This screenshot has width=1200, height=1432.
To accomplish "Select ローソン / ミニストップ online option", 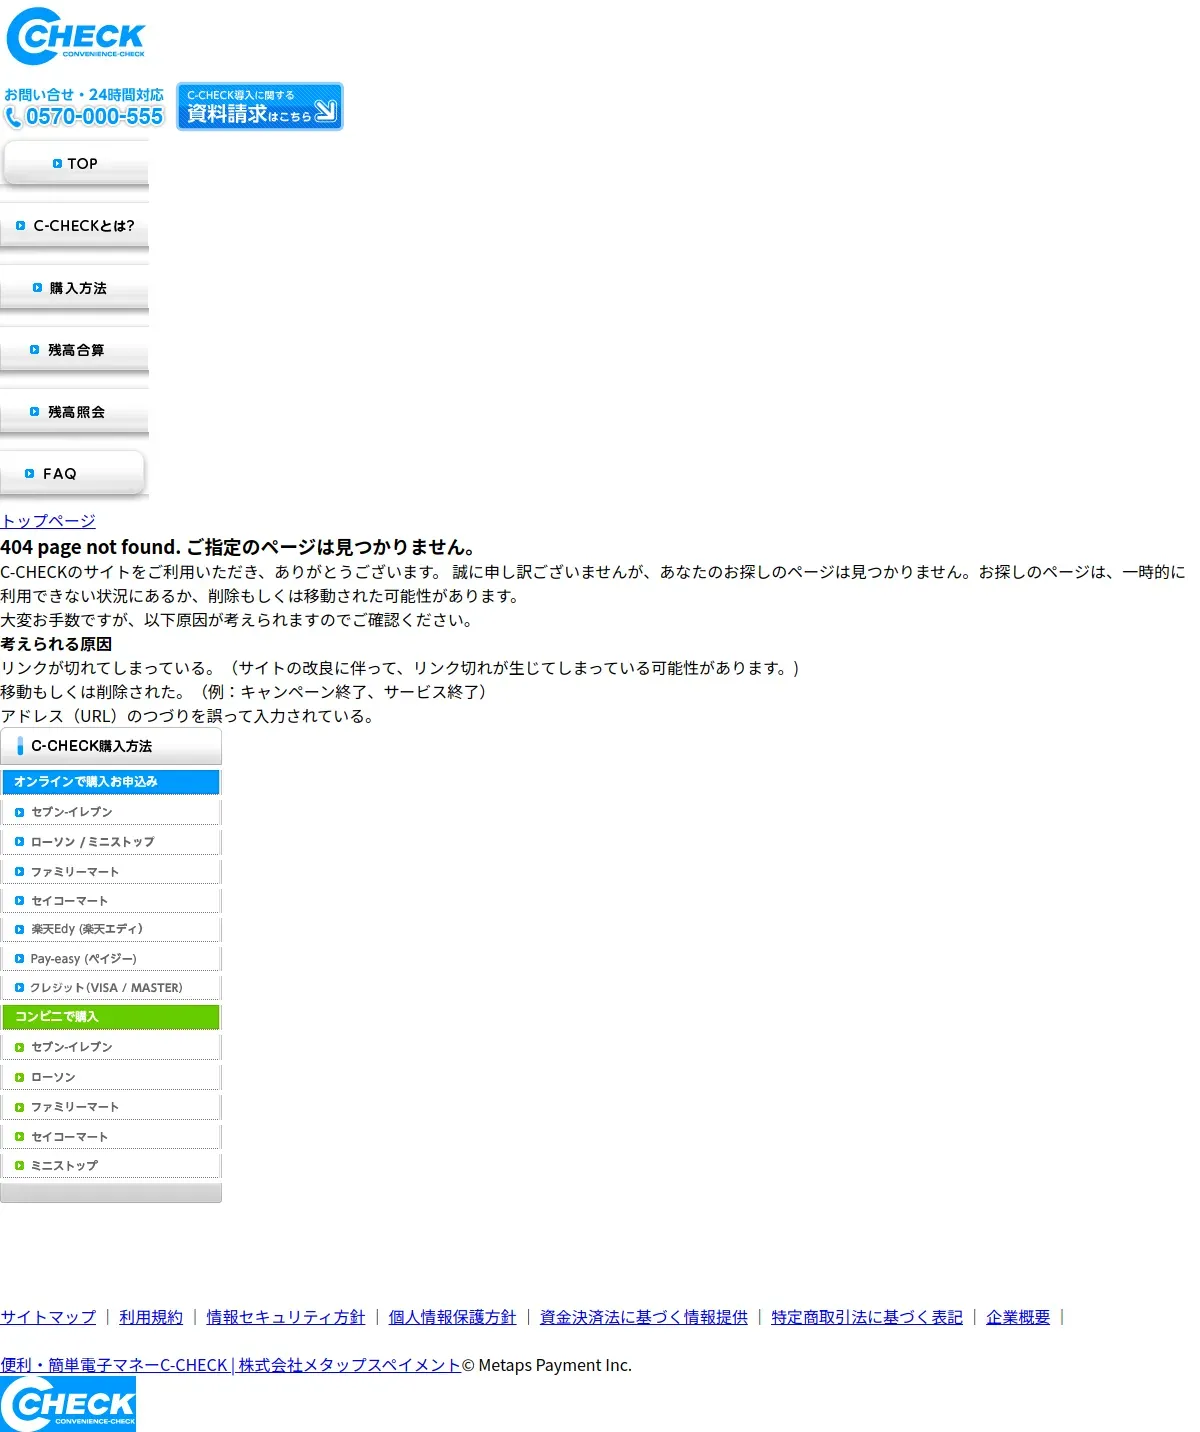I will [111, 842].
